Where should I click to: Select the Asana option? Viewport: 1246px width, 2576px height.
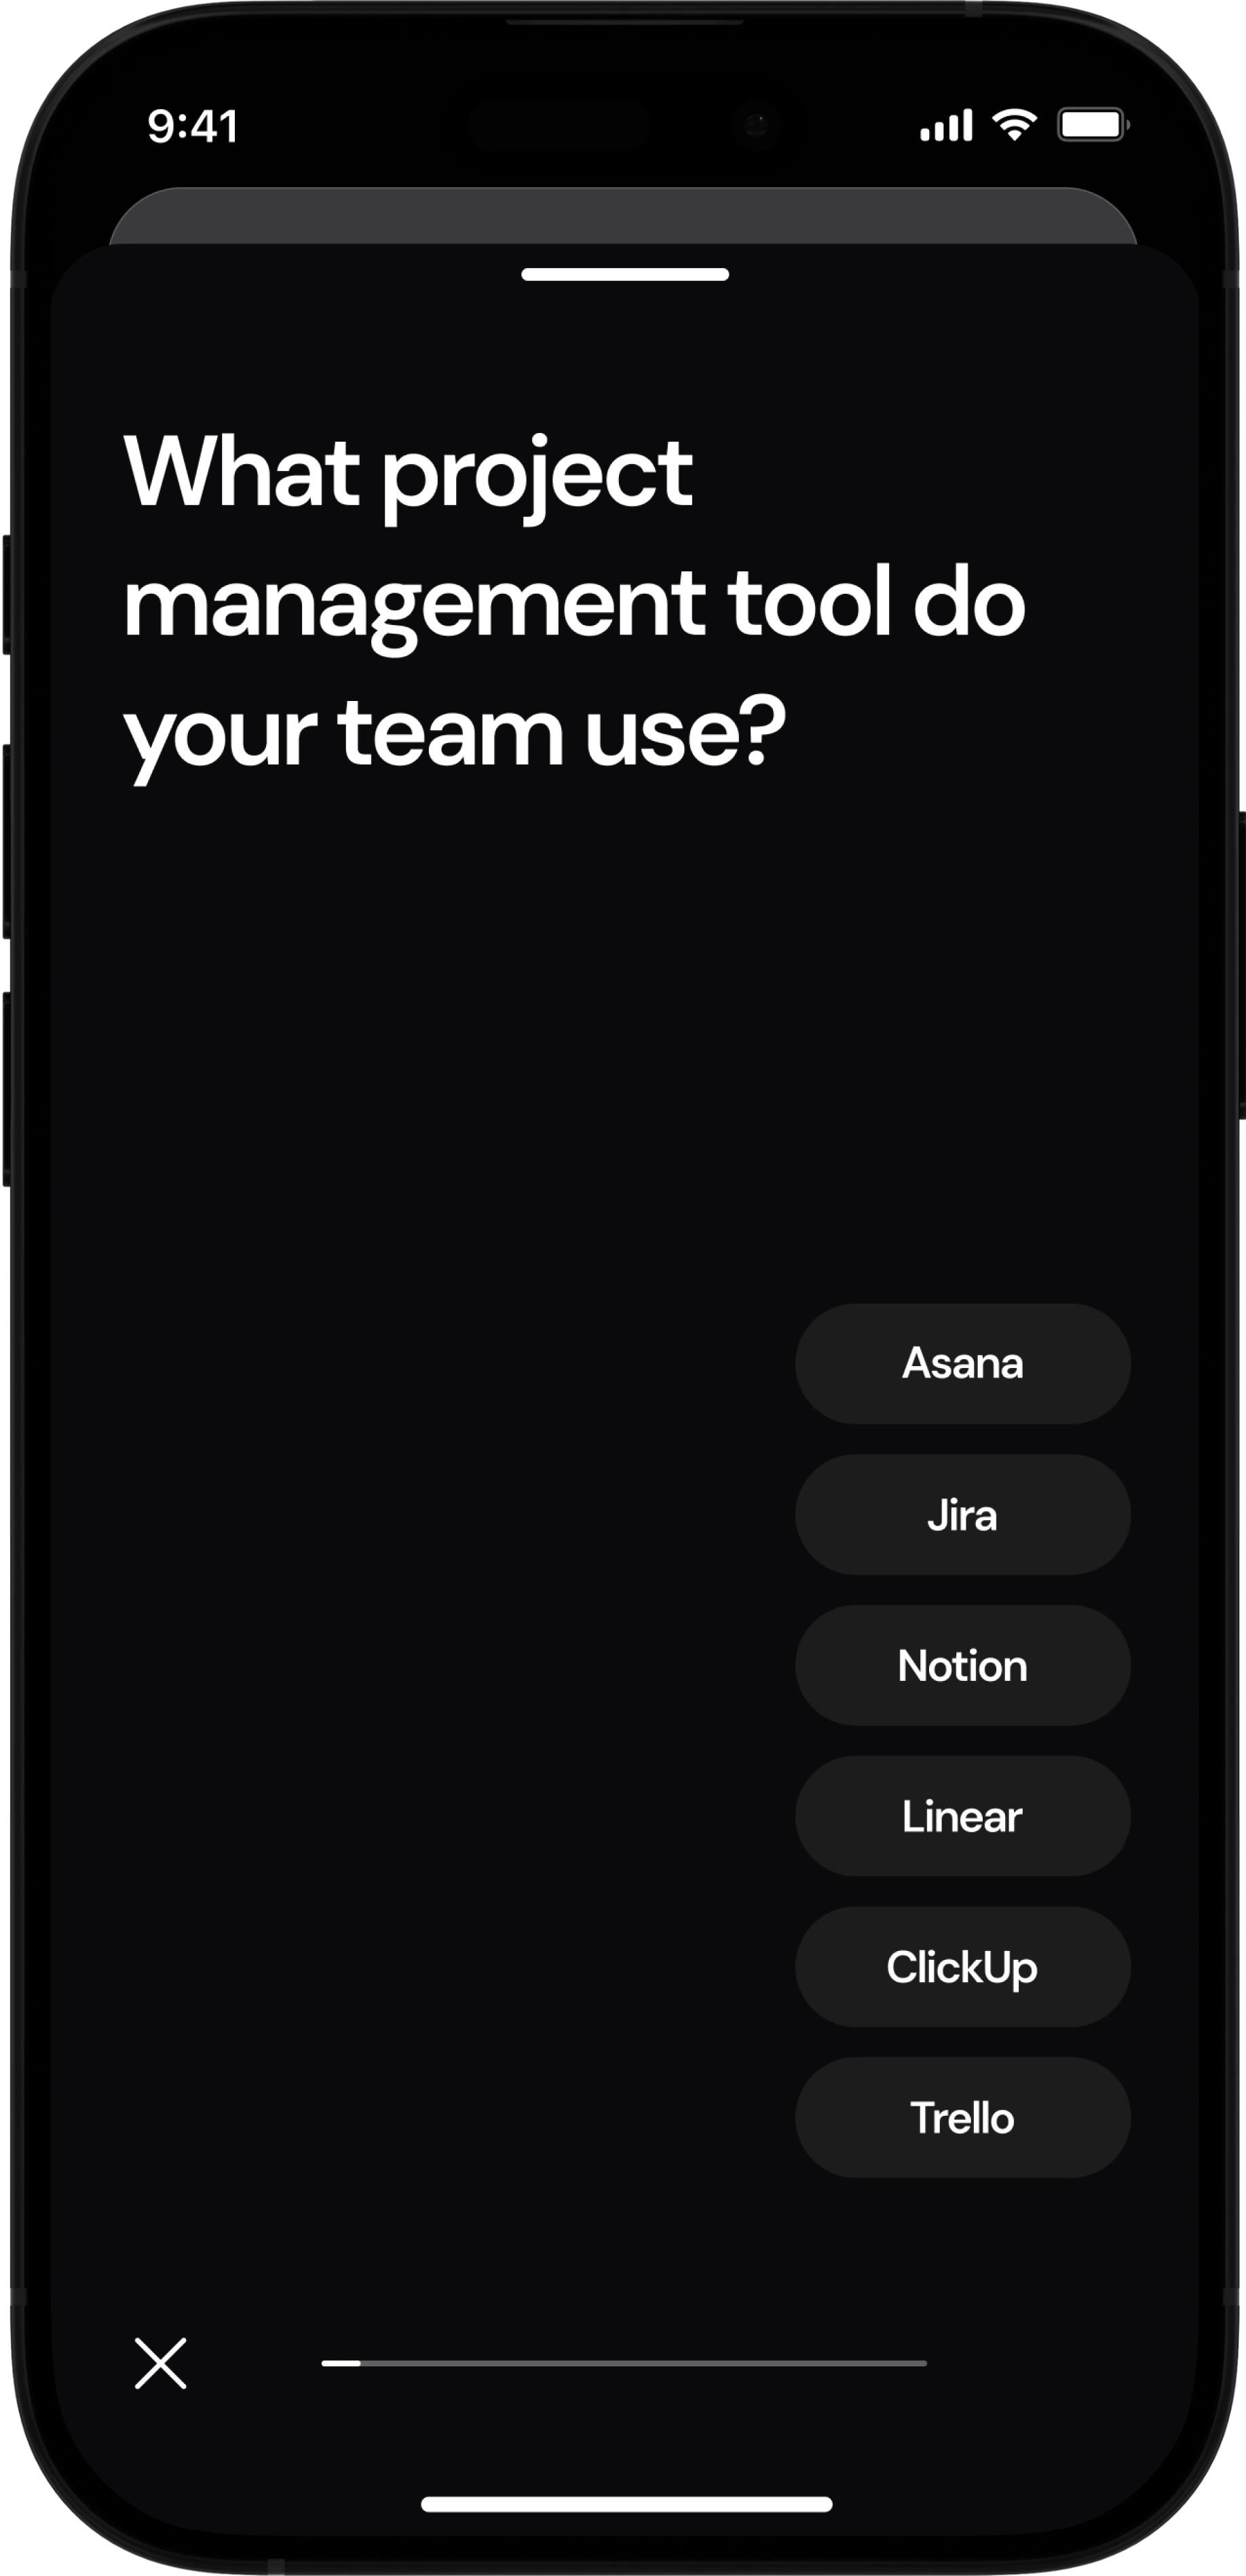click(x=962, y=1363)
